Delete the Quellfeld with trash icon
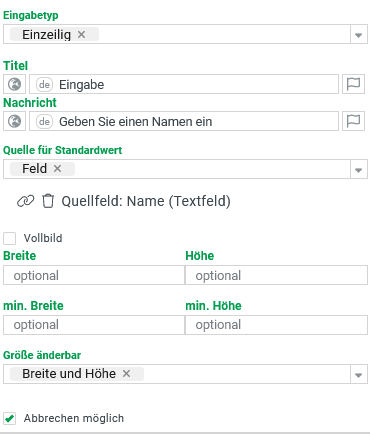370x434 pixels. [48, 201]
